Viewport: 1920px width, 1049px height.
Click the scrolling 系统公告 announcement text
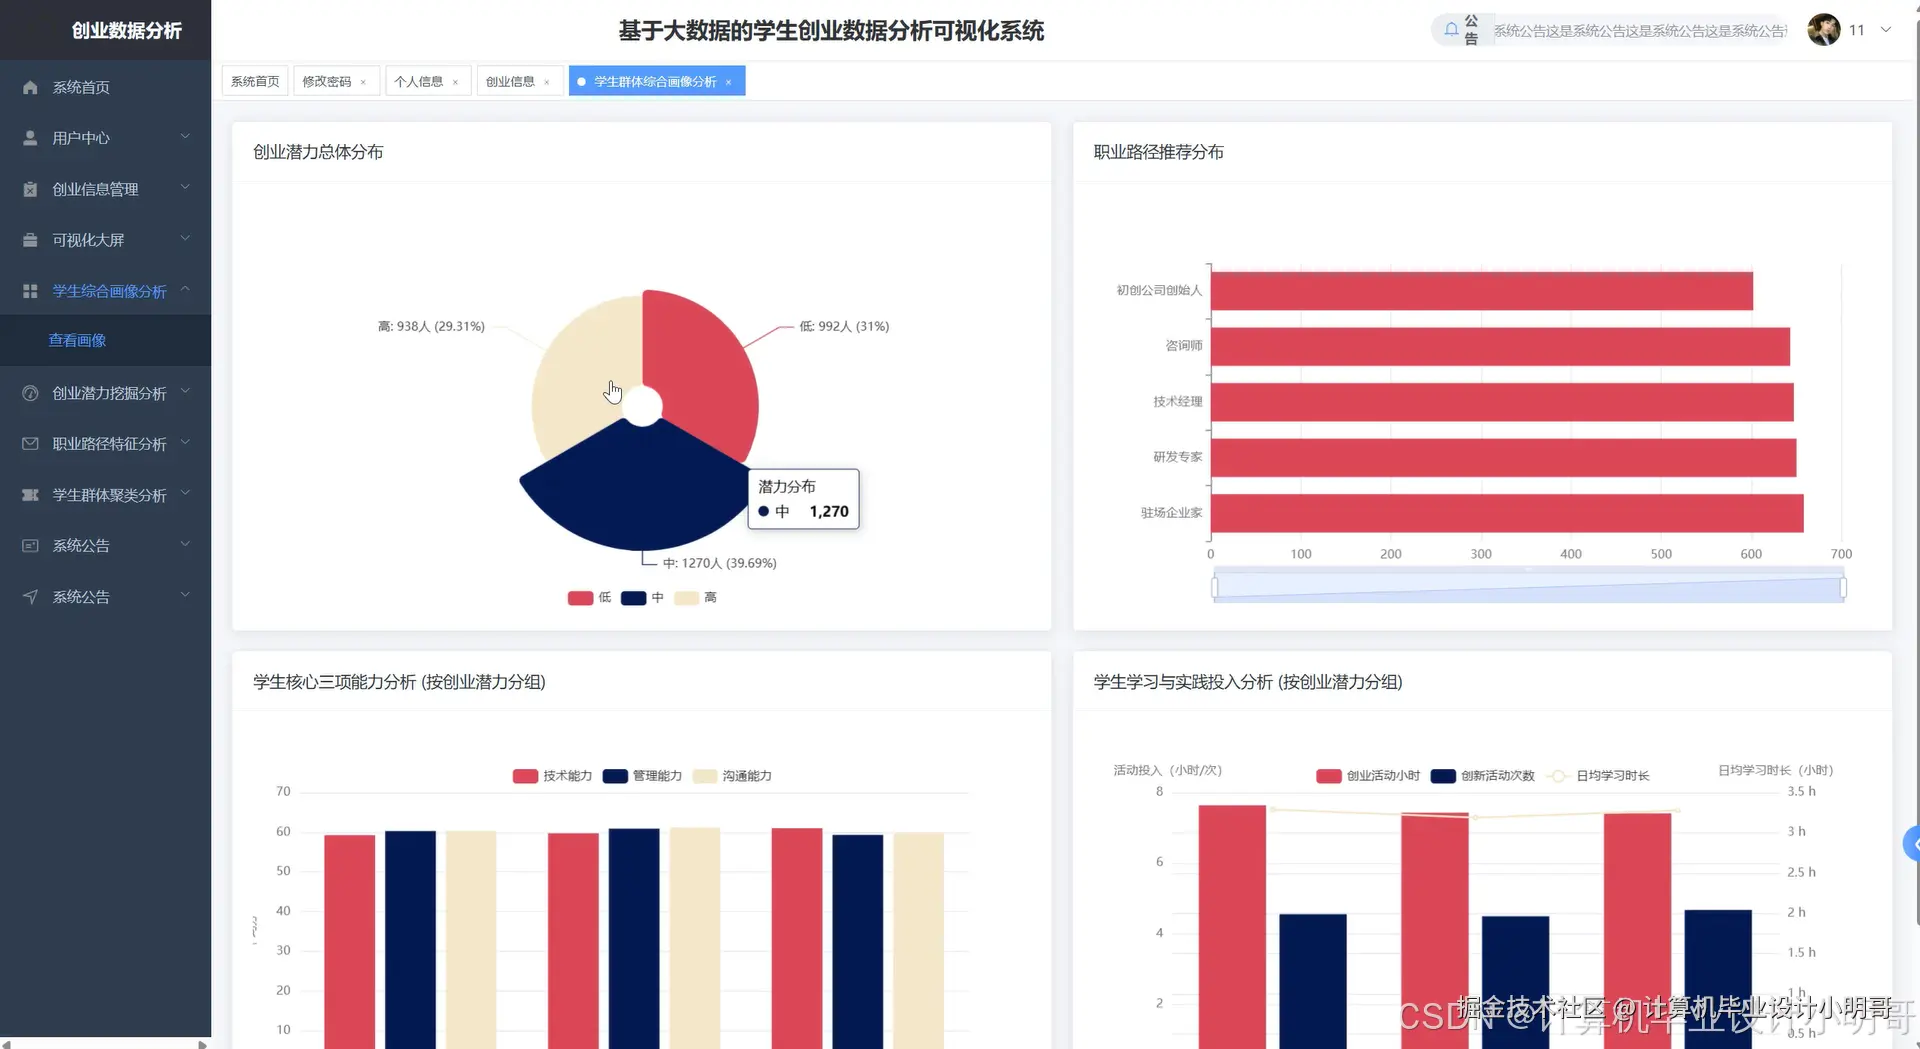tap(1640, 31)
